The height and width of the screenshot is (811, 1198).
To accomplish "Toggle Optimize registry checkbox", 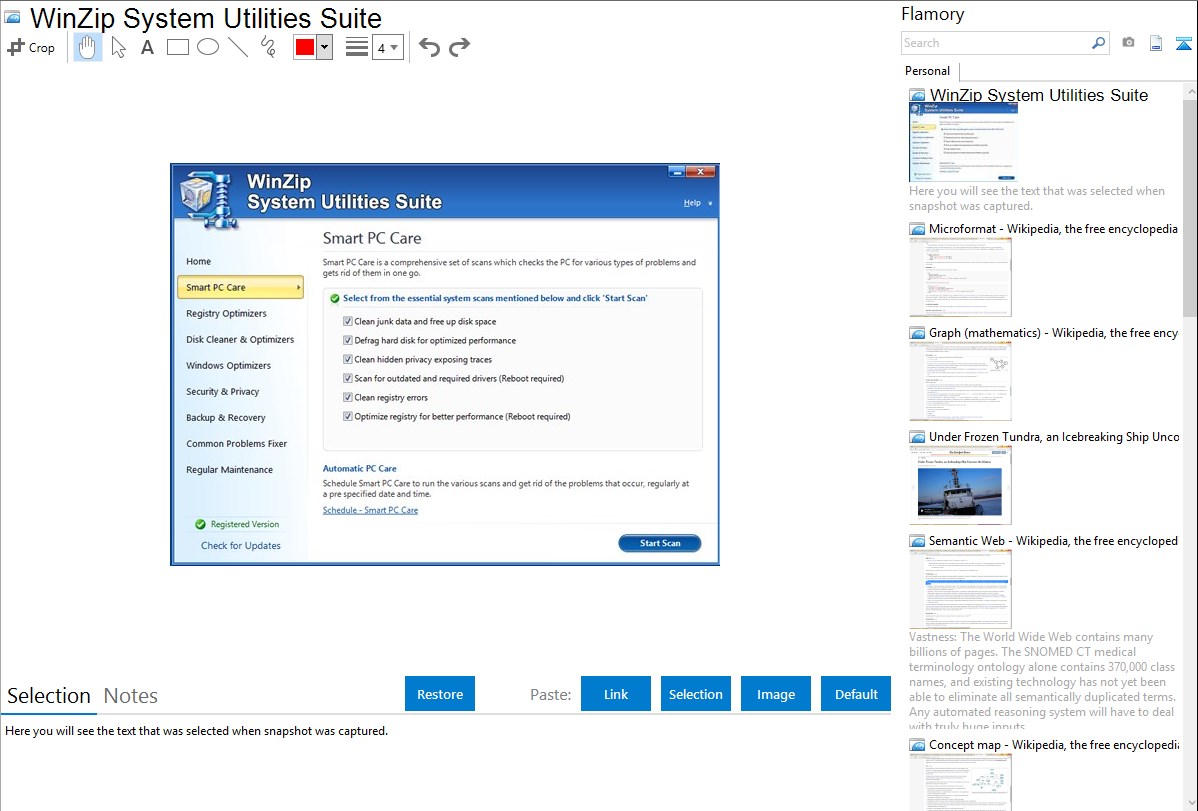I will pyautogui.click(x=348, y=417).
